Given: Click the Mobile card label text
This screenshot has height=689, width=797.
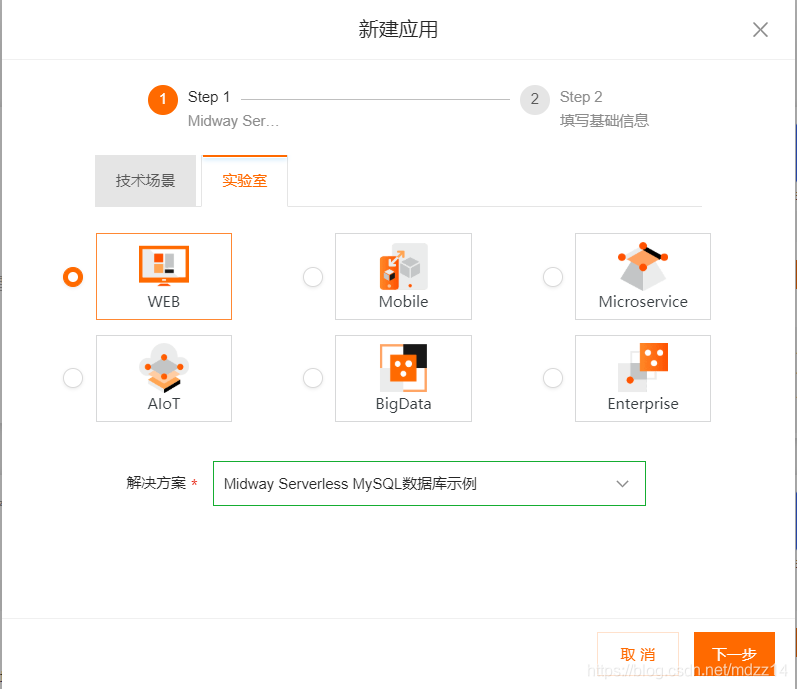Looking at the screenshot, I should pyautogui.click(x=404, y=302).
